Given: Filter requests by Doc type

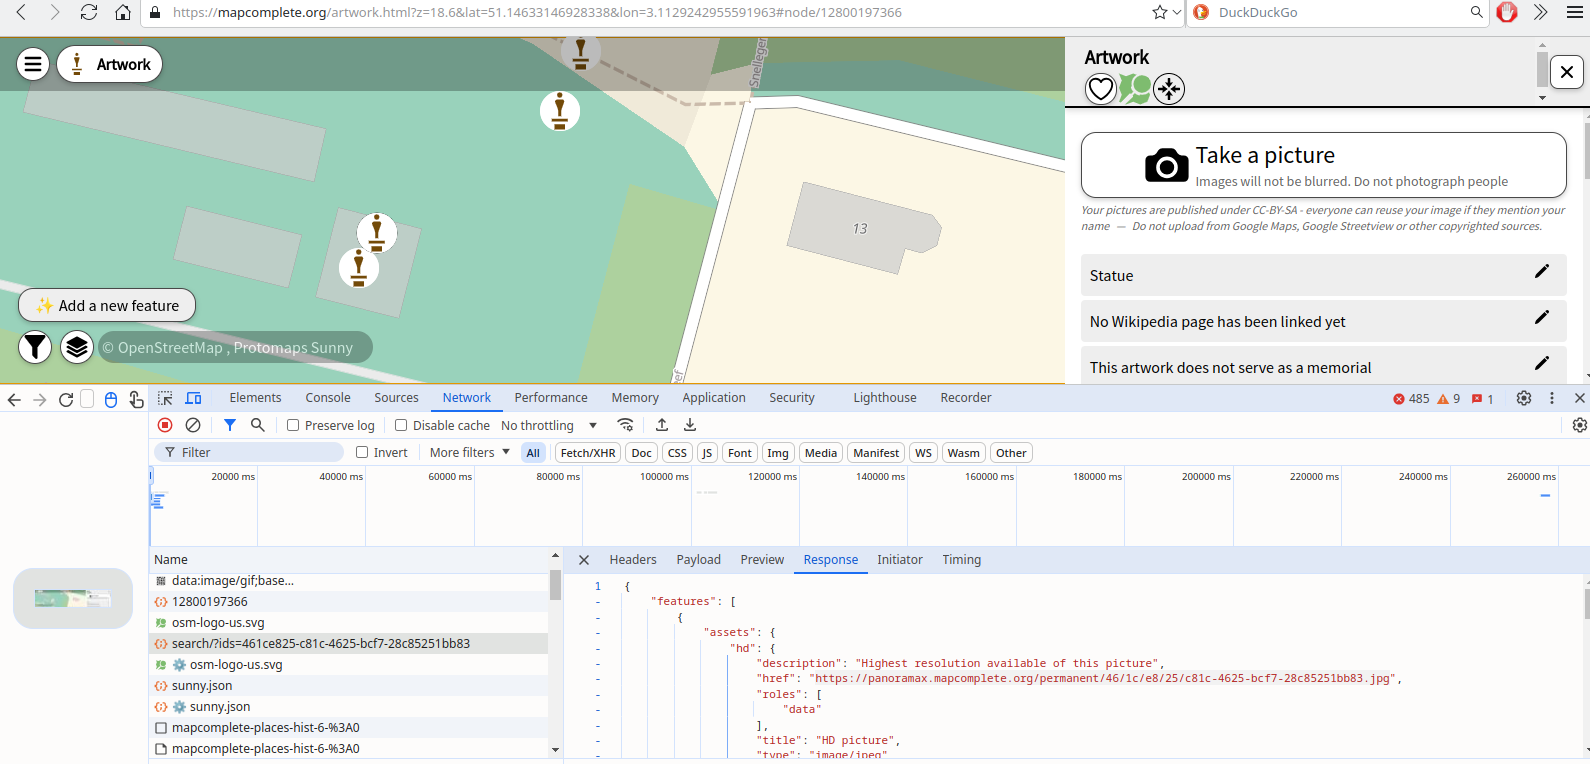Looking at the screenshot, I should pyautogui.click(x=642, y=453).
